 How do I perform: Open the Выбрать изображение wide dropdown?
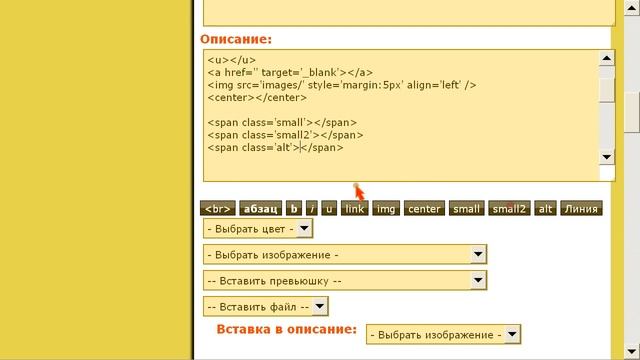[345, 254]
